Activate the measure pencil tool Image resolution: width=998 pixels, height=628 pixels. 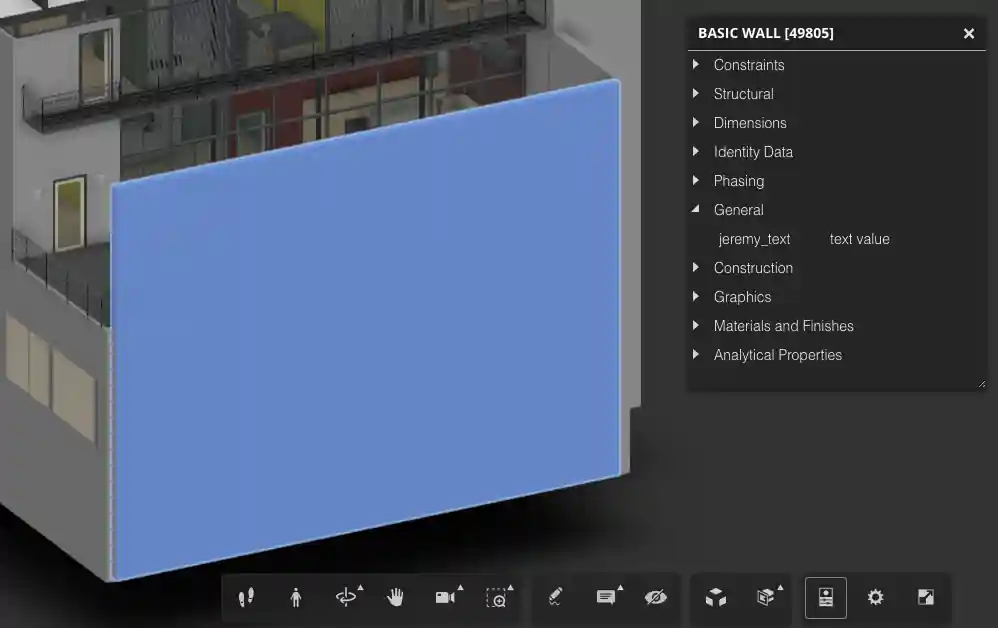tap(554, 597)
